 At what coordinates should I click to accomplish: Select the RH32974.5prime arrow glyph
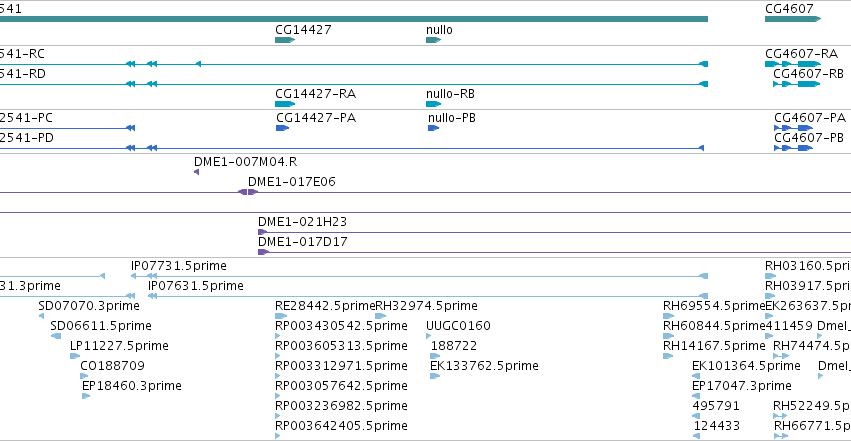(380, 316)
